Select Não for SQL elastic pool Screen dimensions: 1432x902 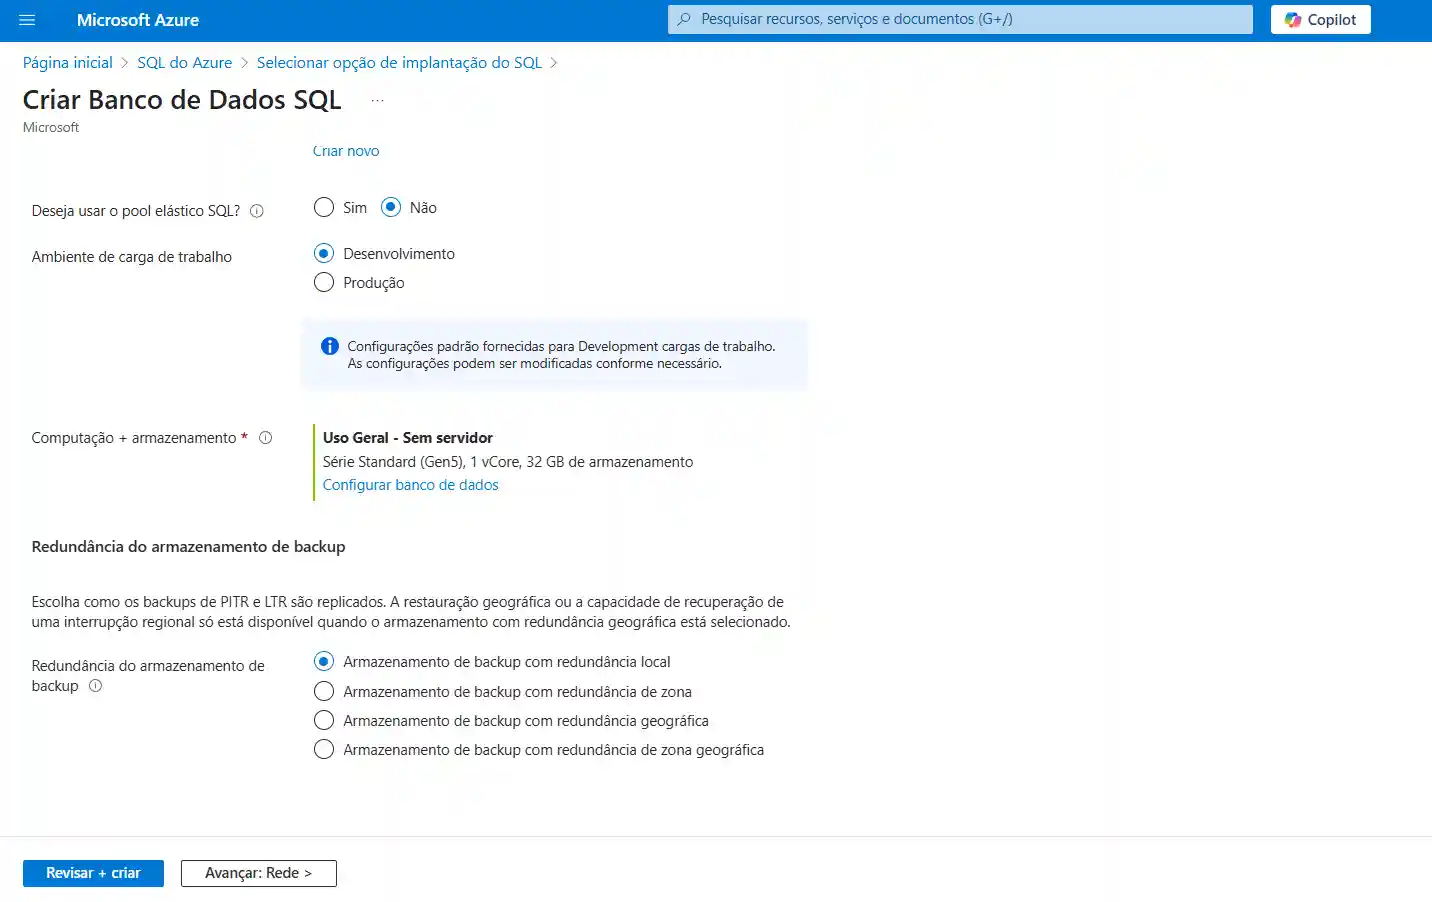pos(391,208)
